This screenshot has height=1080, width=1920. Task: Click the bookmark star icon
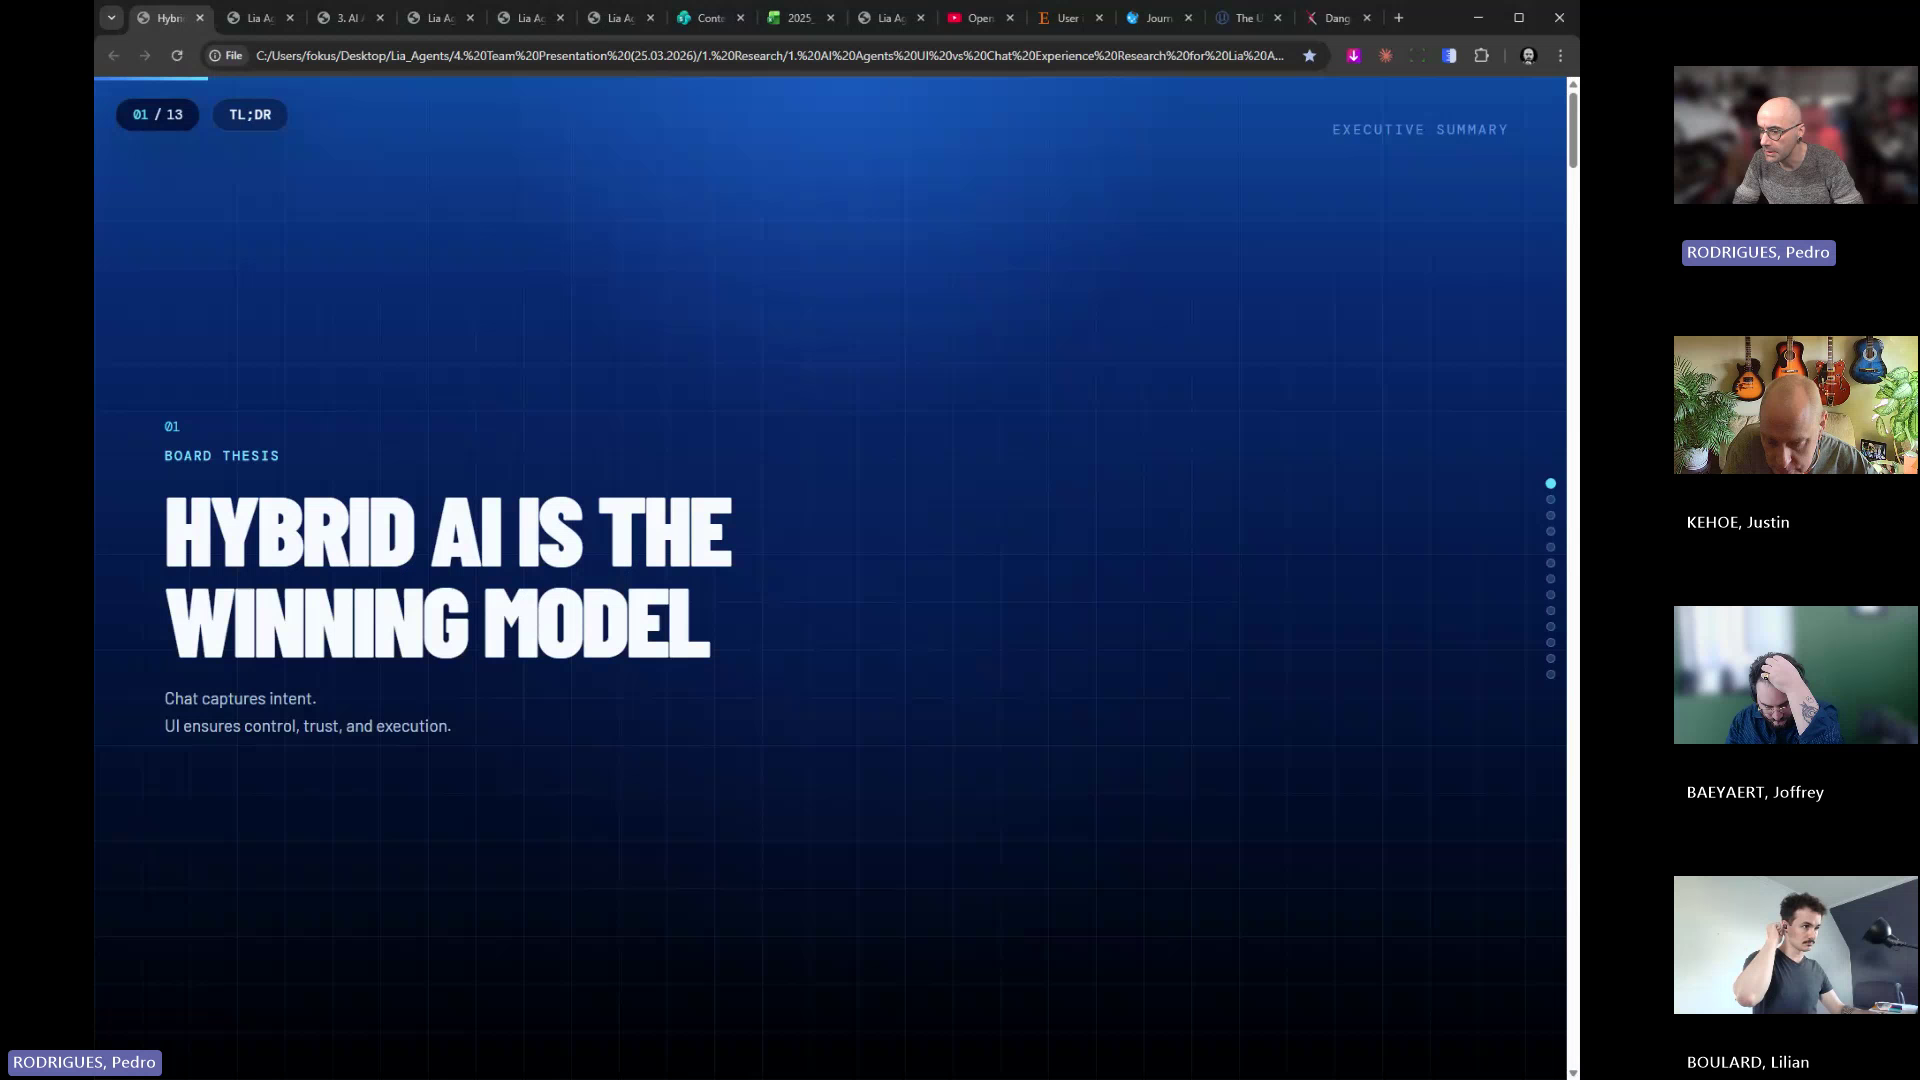pyautogui.click(x=1309, y=56)
